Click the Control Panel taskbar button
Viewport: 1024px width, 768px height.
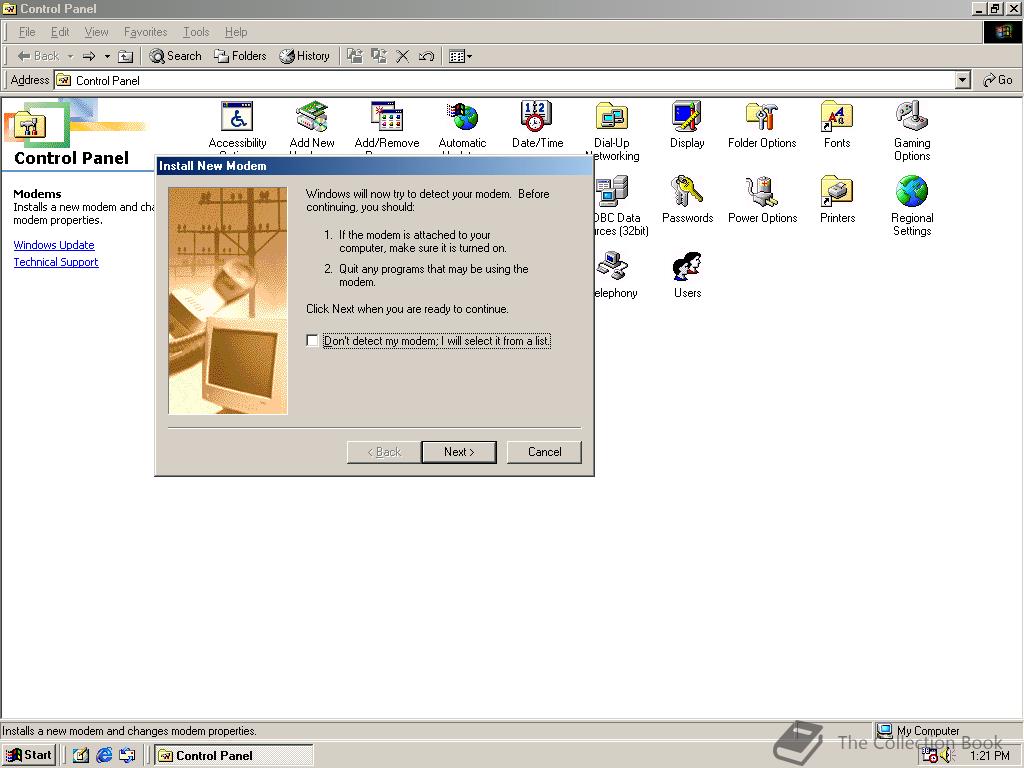coord(234,756)
